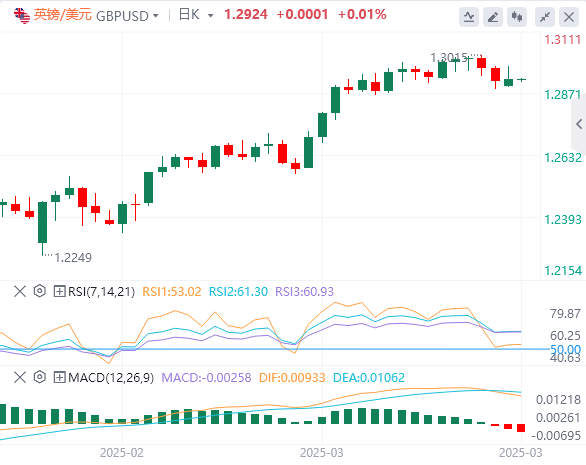Click the DEA:0.01062 value
Viewport: 586px width, 465px height.
pyautogui.click(x=368, y=378)
